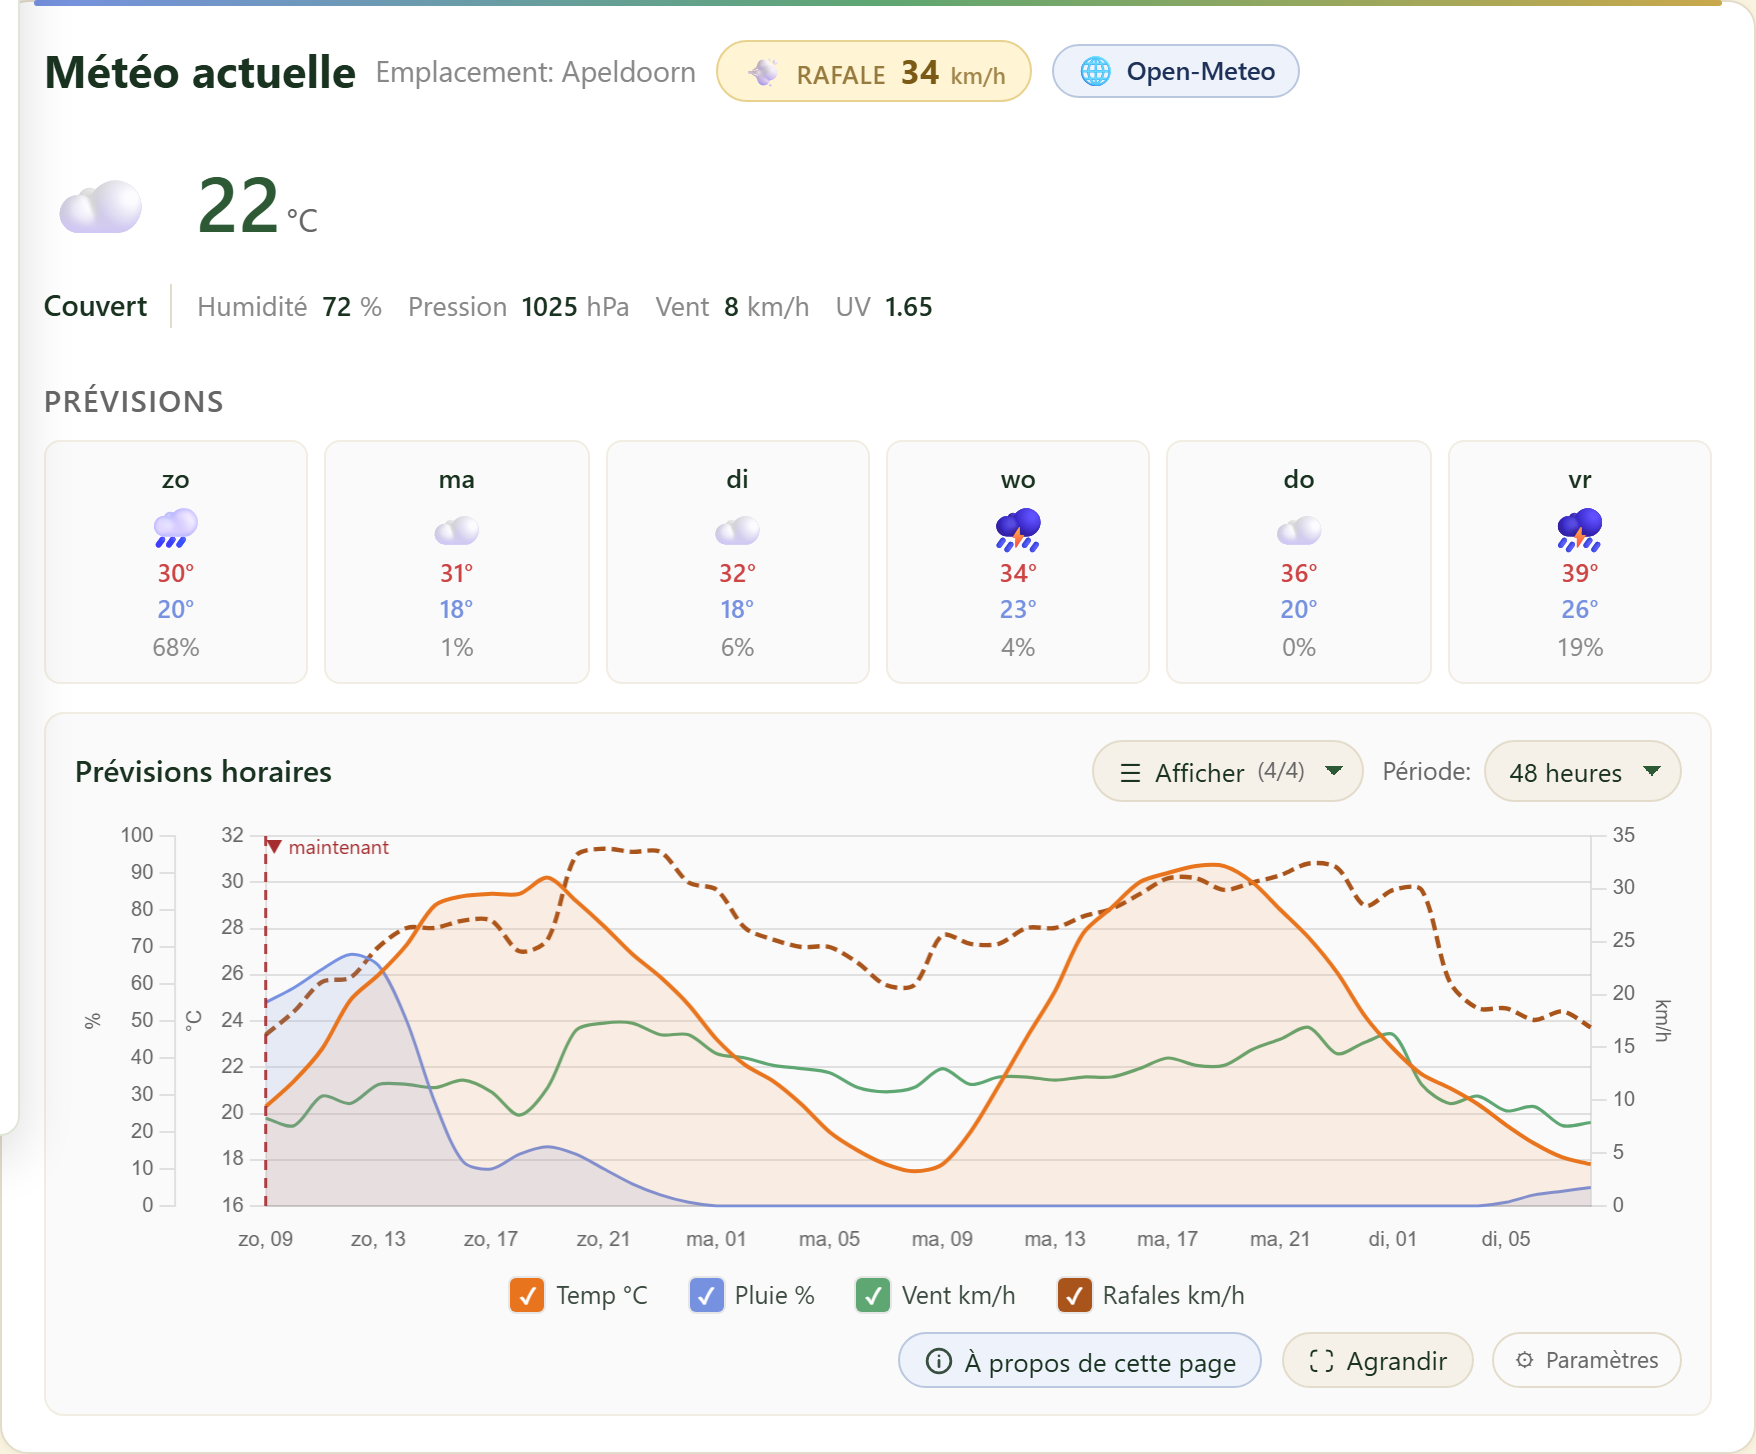Click the wind gust icon in RAFALE badge
1756x1454 pixels.
click(x=764, y=73)
